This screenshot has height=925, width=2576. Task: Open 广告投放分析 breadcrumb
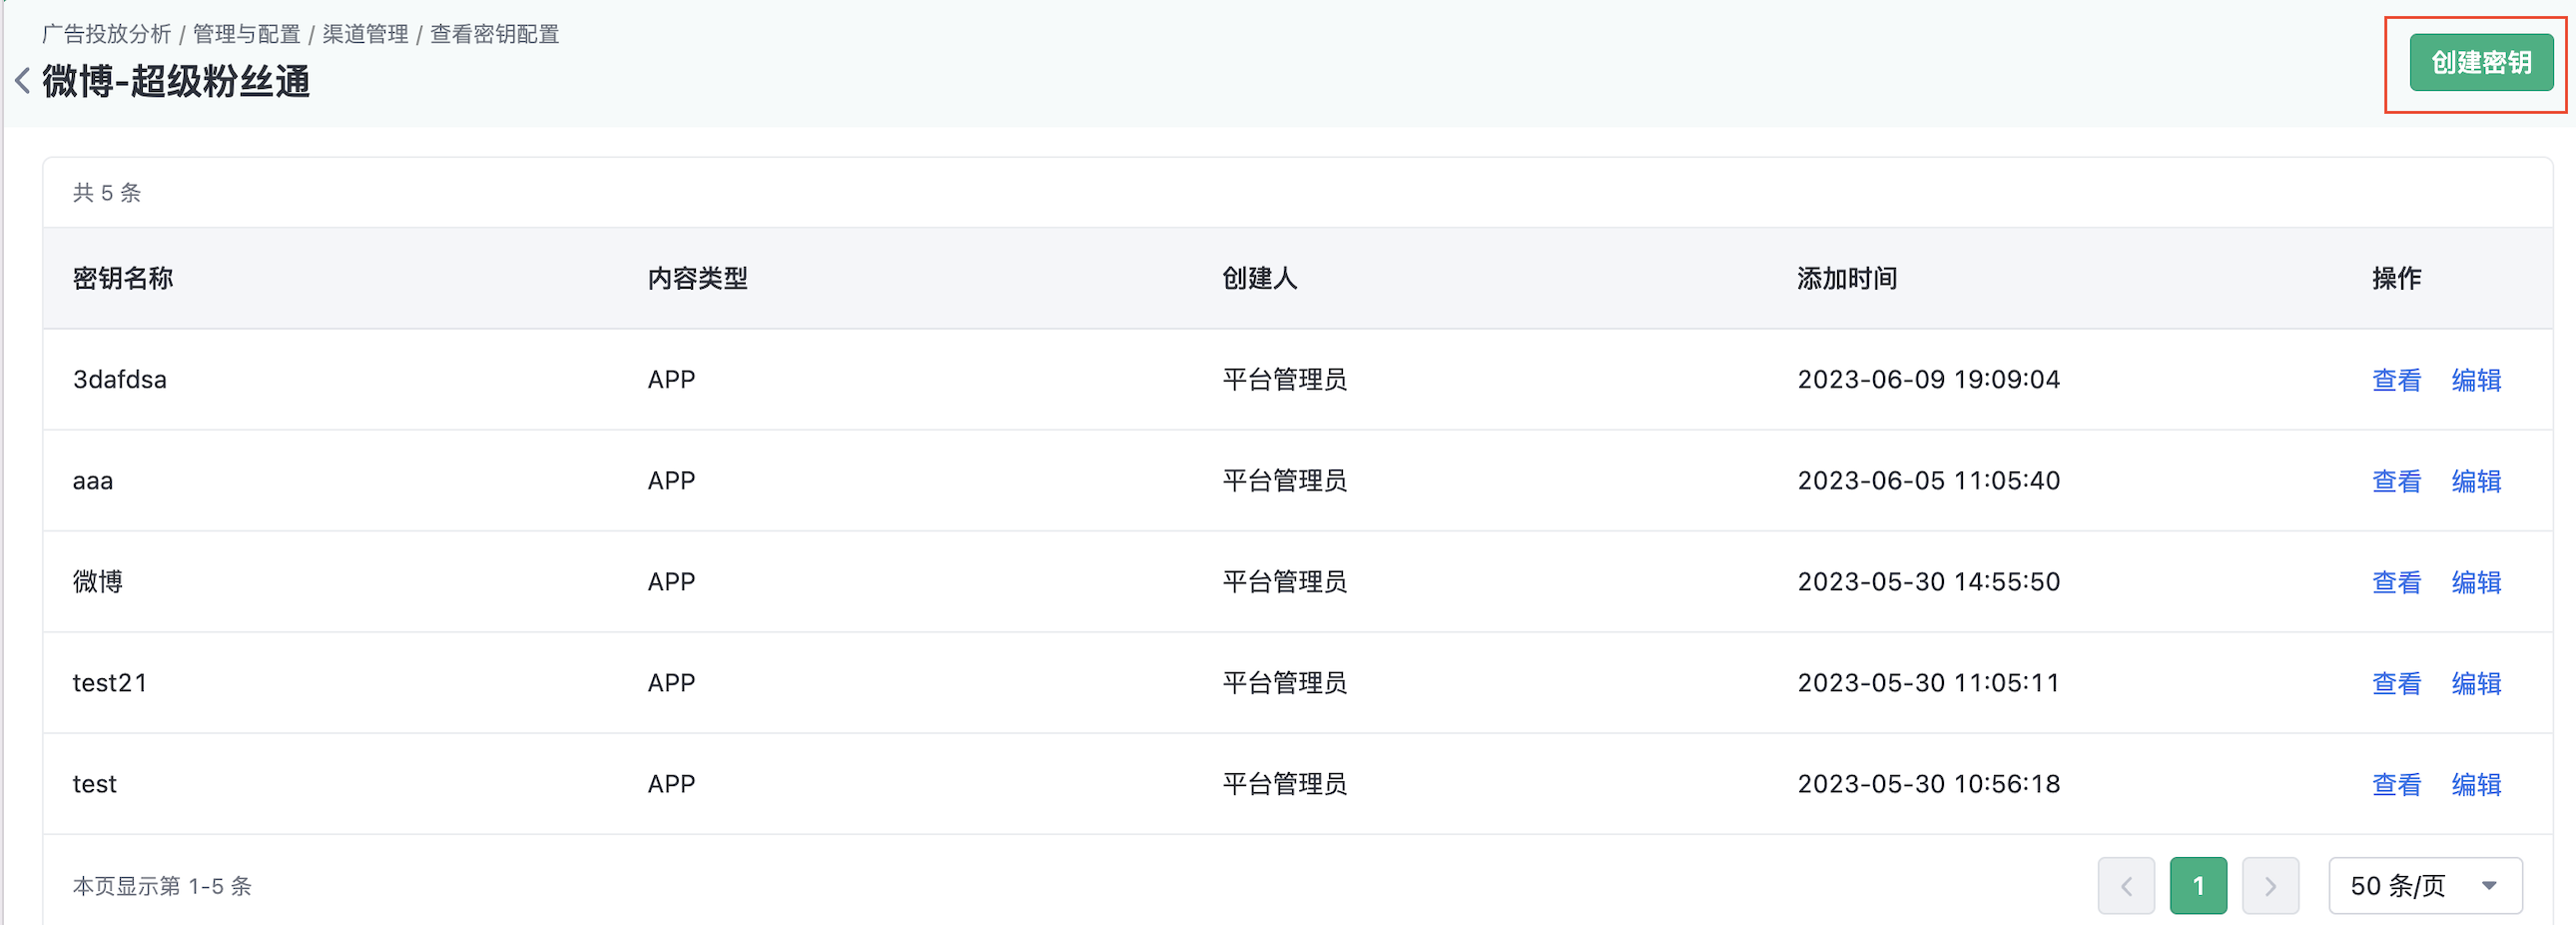click(x=107, y=34)
